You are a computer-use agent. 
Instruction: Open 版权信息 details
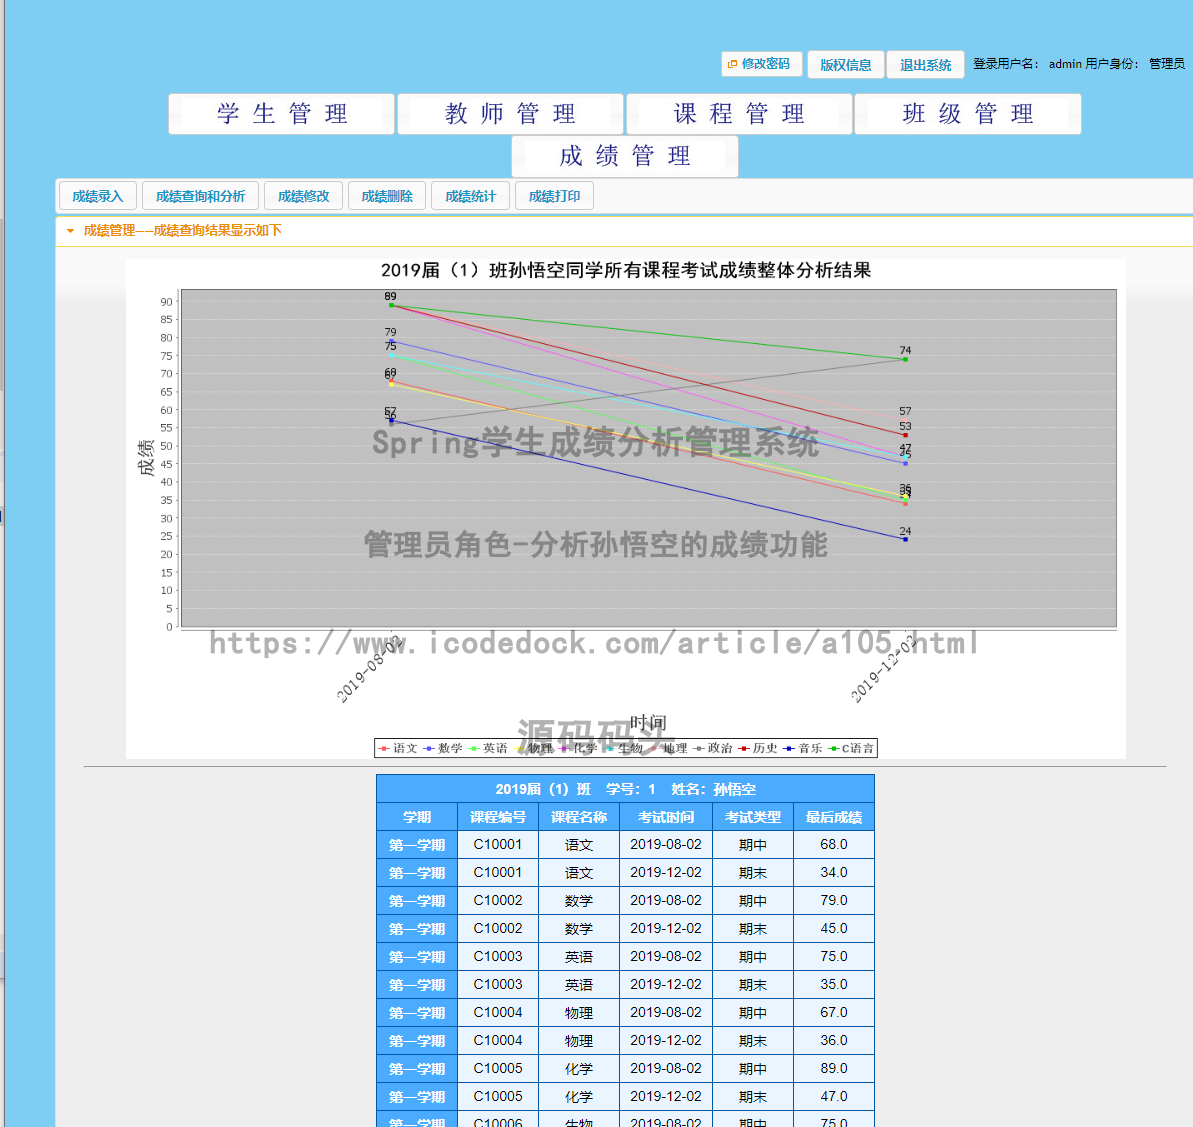tap(845, 64)
